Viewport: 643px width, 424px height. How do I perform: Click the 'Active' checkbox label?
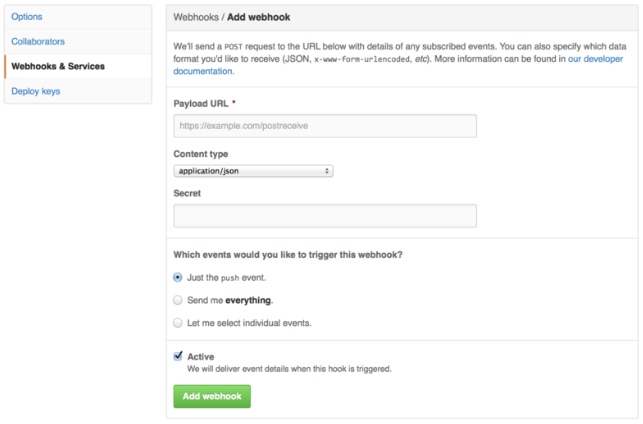[201, 357]
